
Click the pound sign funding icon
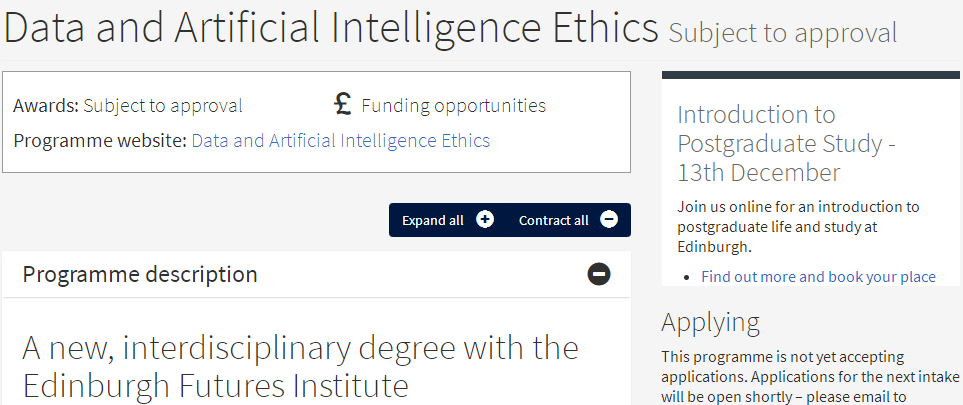point(343,104)
